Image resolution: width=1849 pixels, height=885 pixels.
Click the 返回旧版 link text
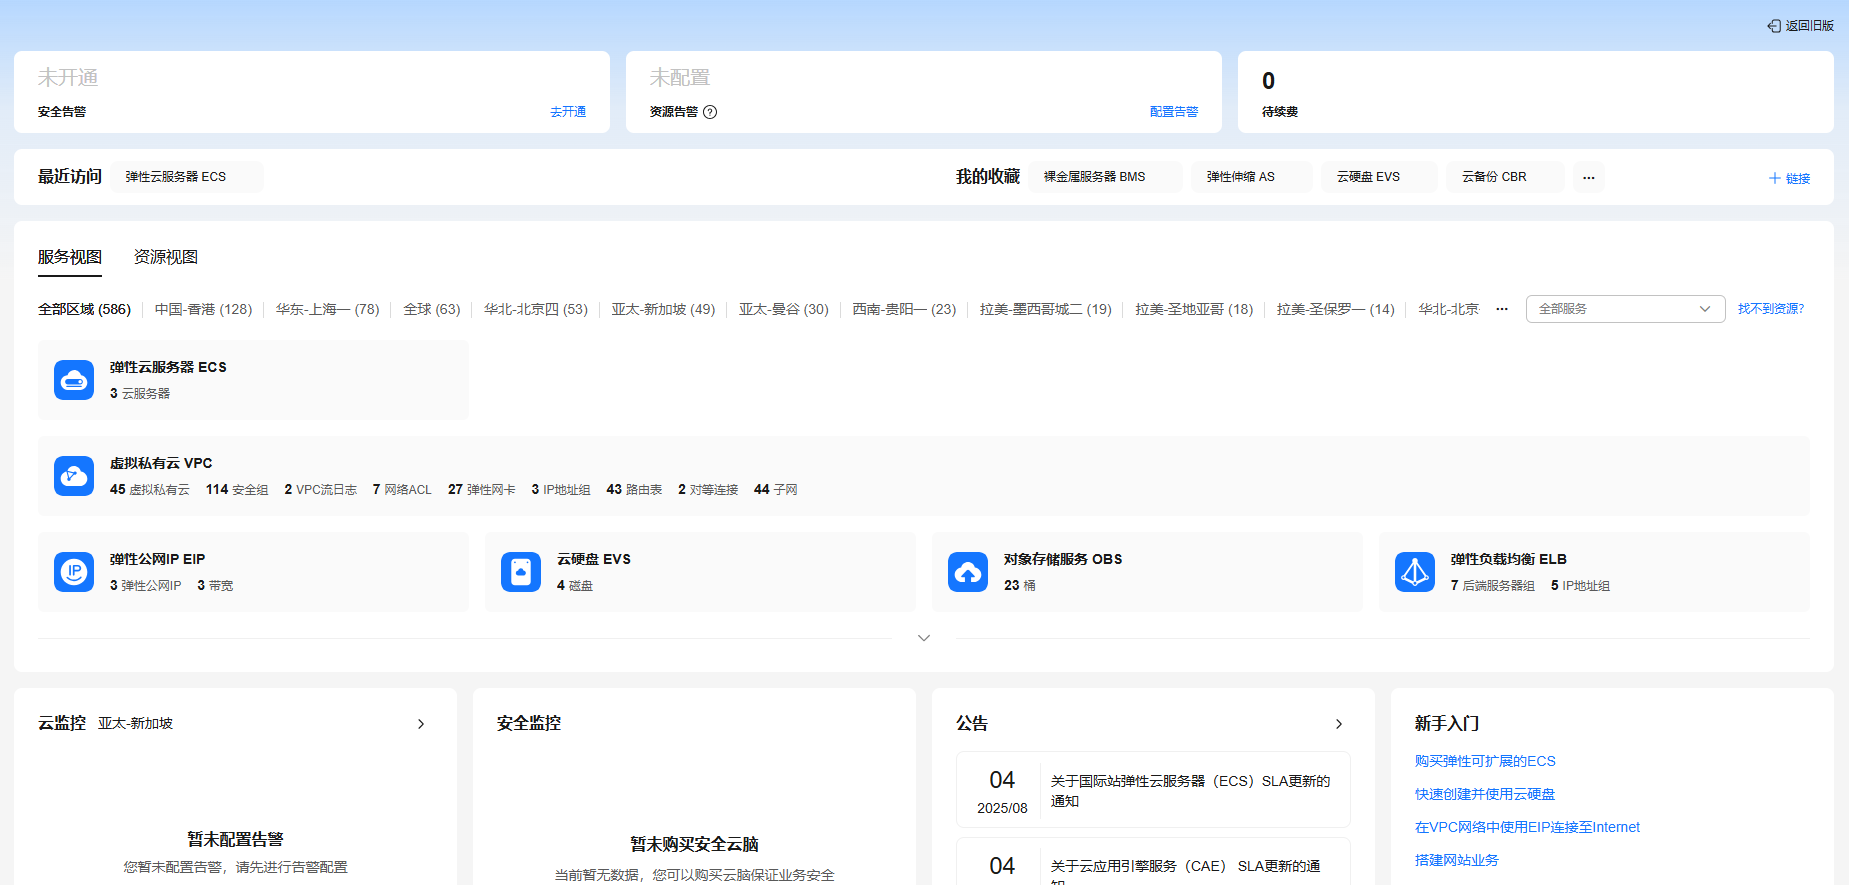(x=1810, y=26)
